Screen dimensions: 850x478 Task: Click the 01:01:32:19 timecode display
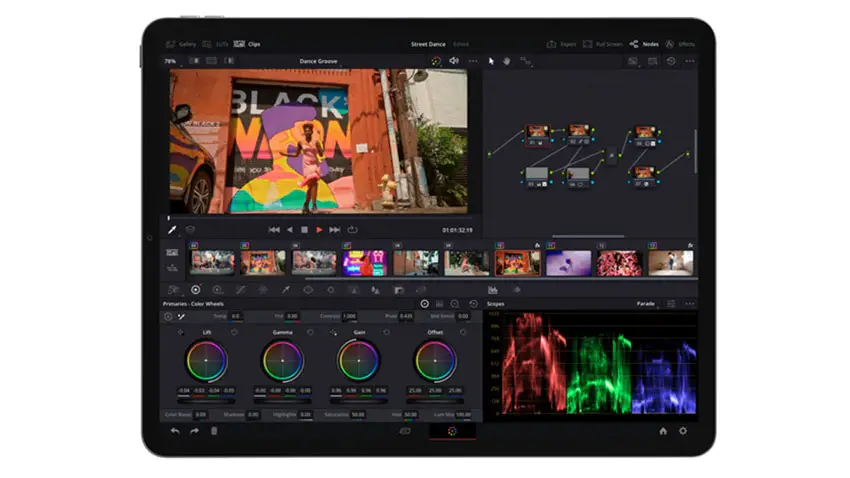(x=458, y=230)
